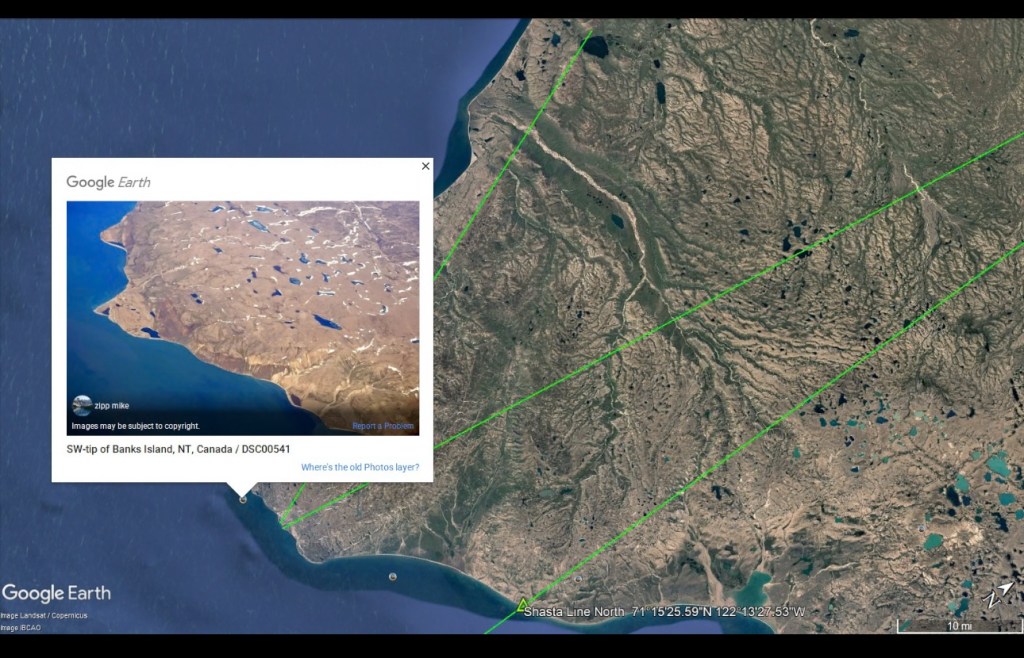Click the Google Earth logo in the popup header
Image resolution: width=1024 pixels, height=658 pixels.
click(x=108, y=182)
